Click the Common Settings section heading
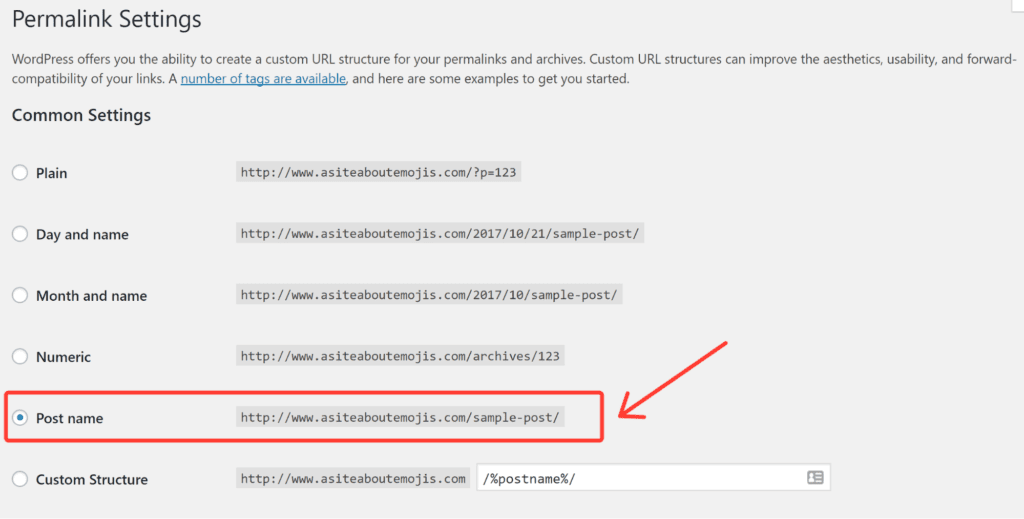The width and height of the screenshot is (1024, 519). [x=82, y=115]
